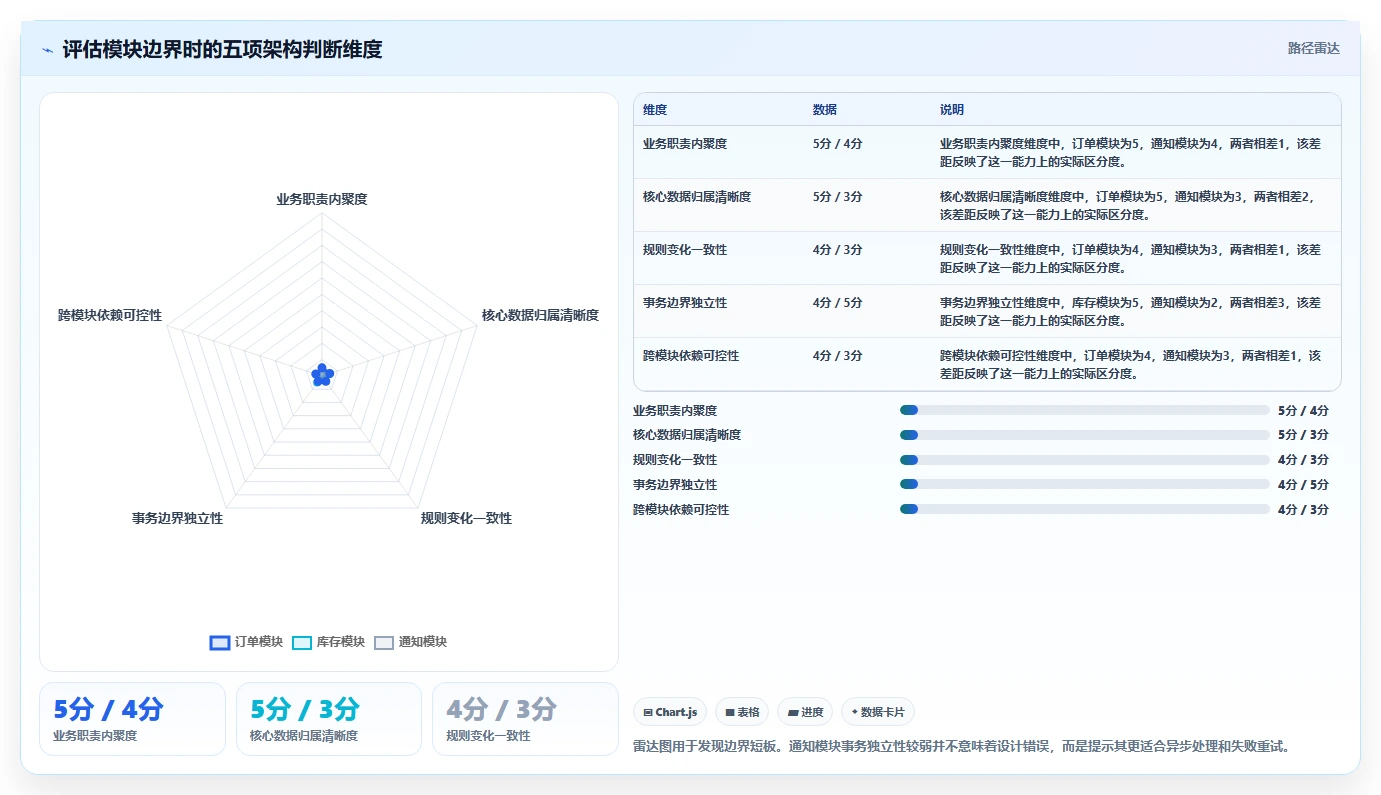Screen dimensions: 1381x795
Task: Click progress list label 规则变化一致性
Action: 675,461
